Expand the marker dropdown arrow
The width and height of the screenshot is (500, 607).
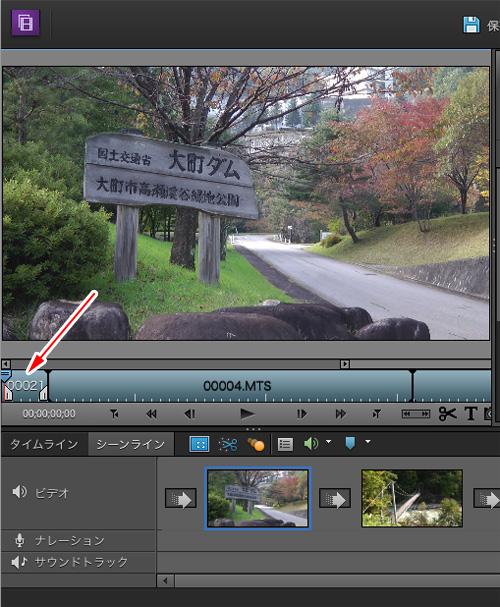(x=368, y=441)
